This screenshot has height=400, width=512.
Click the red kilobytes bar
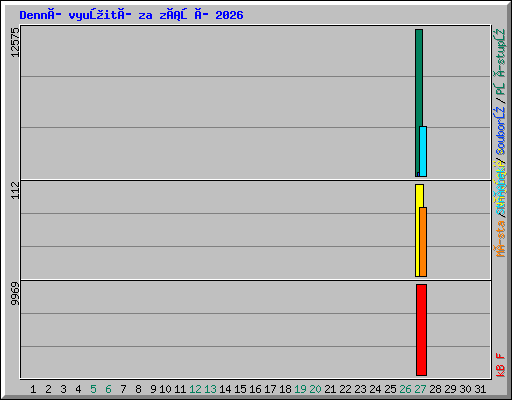421,330
